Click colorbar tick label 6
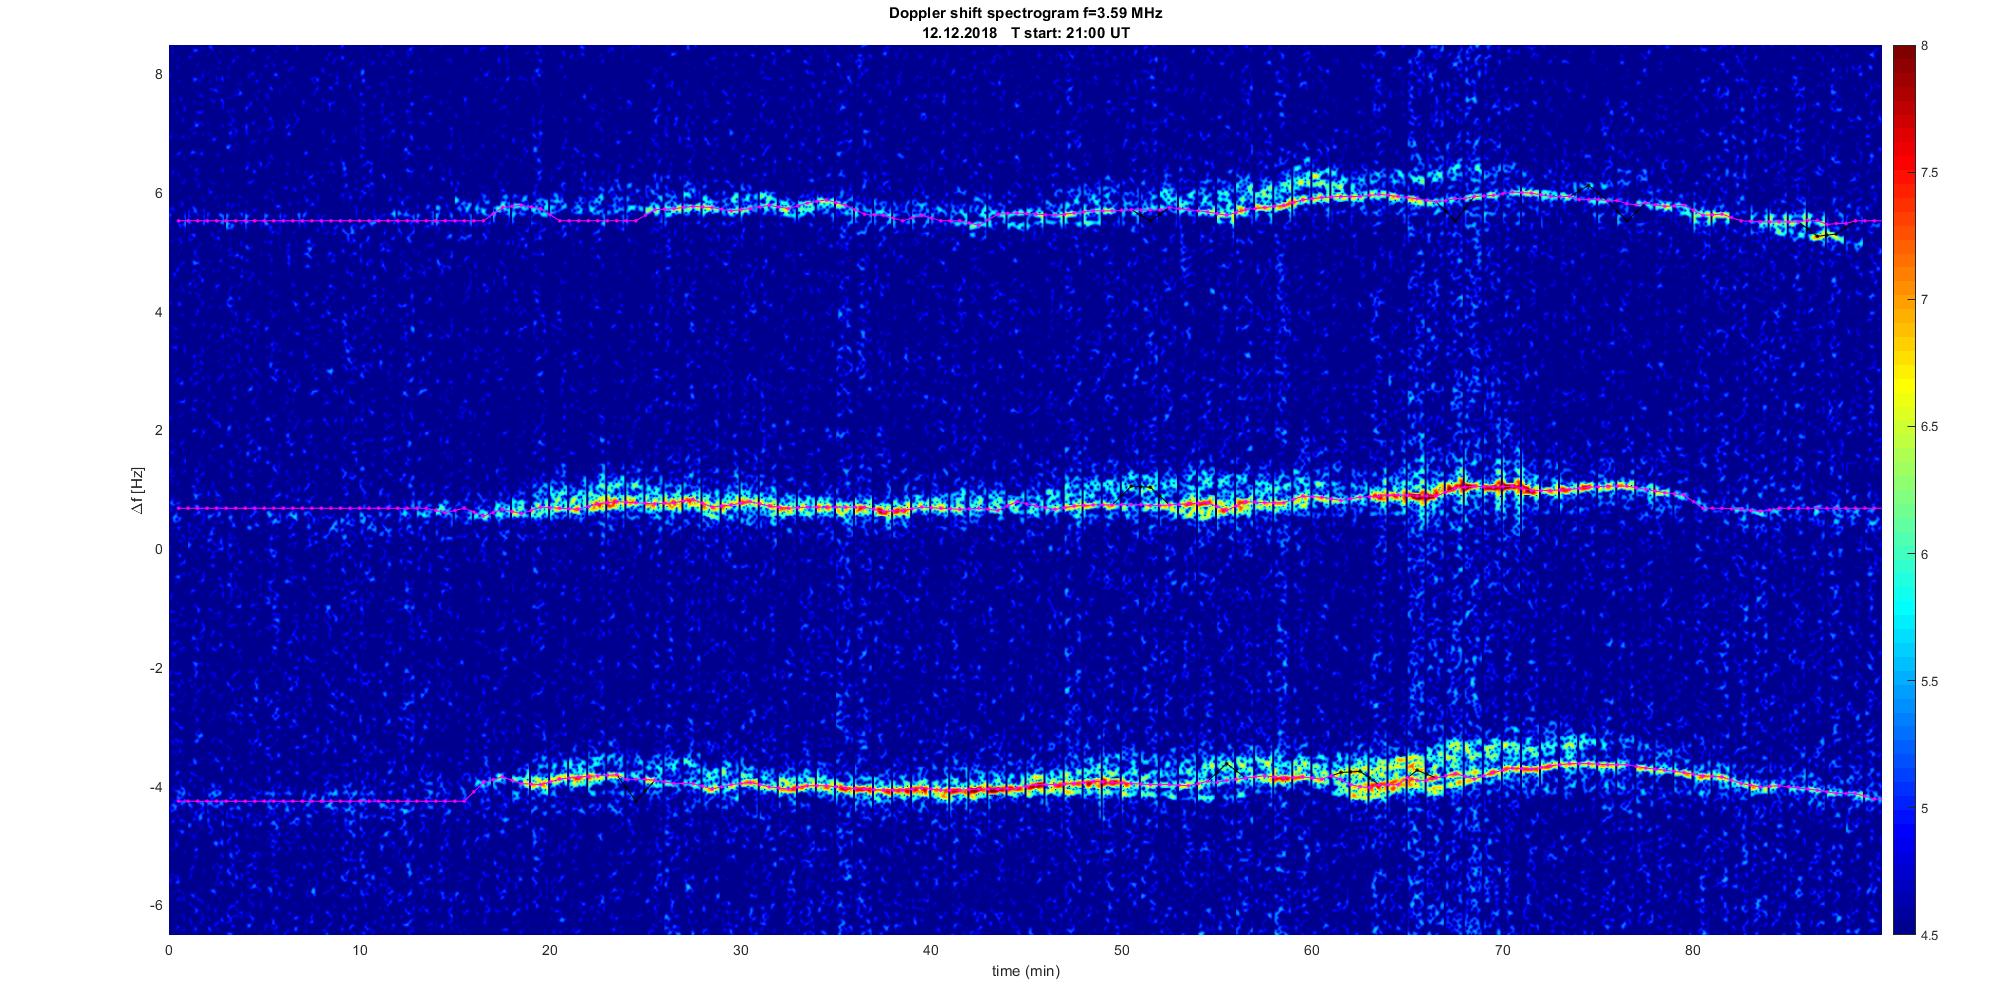Image resolution: width=2000 pixels, height=1003 pixels. pyautogui.click(x=1924, y=554)
